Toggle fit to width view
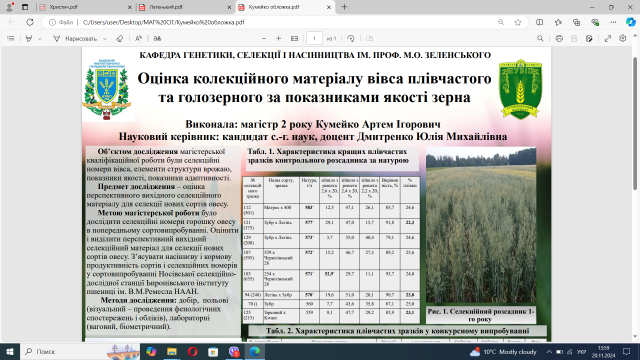This screenshot has height=360, width=640. pyautogui.click(x=294, y=38)
